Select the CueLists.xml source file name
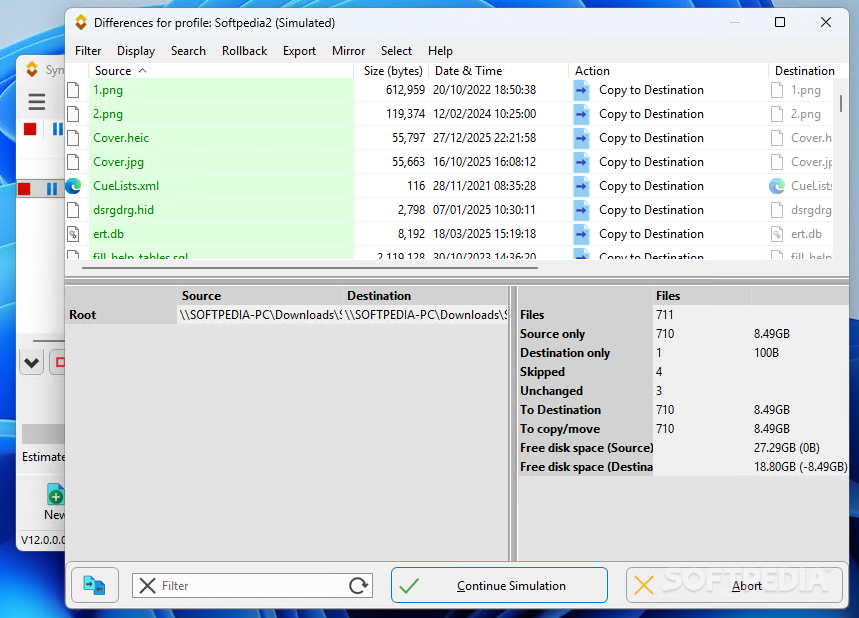This screenshot has height=618, width=859. tap(126, 186)
